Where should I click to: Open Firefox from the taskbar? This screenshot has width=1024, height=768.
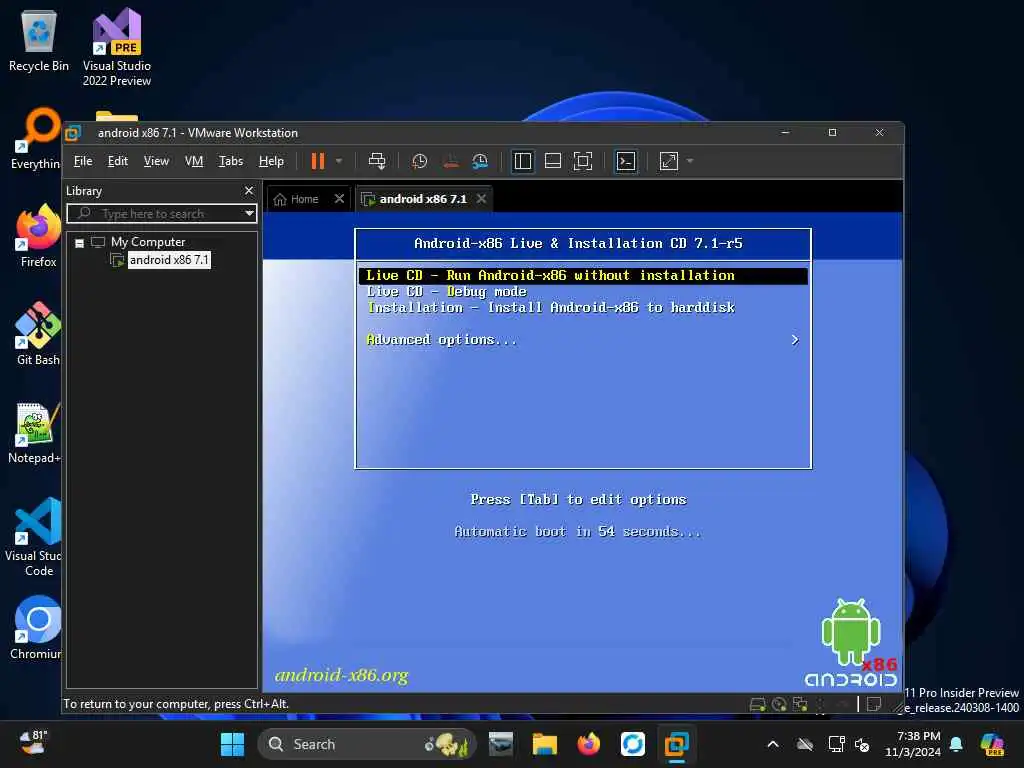pyautogui.click(x=588, y=744)
